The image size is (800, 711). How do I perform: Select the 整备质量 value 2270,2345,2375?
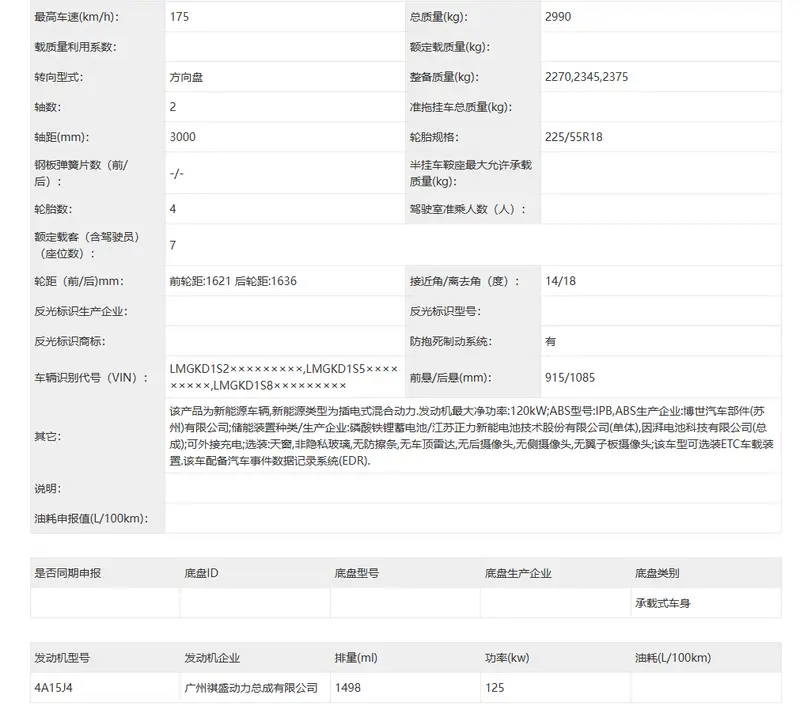587,77
